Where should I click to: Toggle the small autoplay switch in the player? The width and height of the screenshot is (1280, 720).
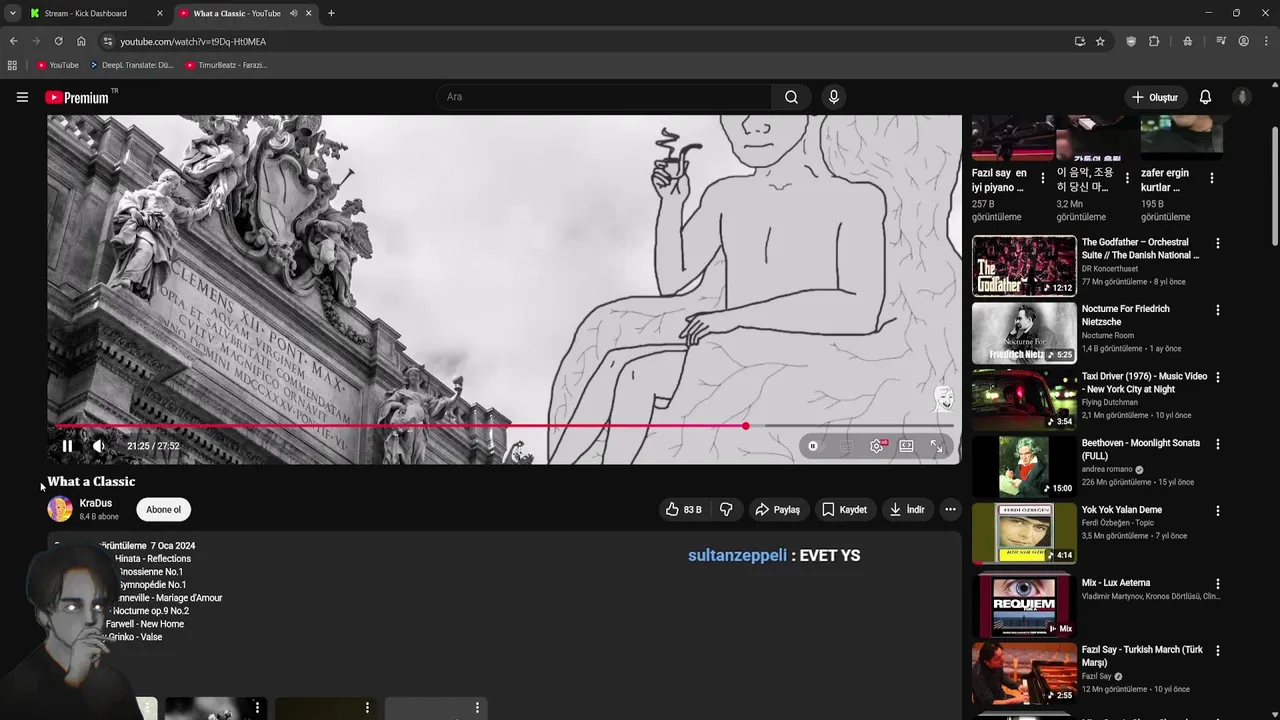click(812, 446)
